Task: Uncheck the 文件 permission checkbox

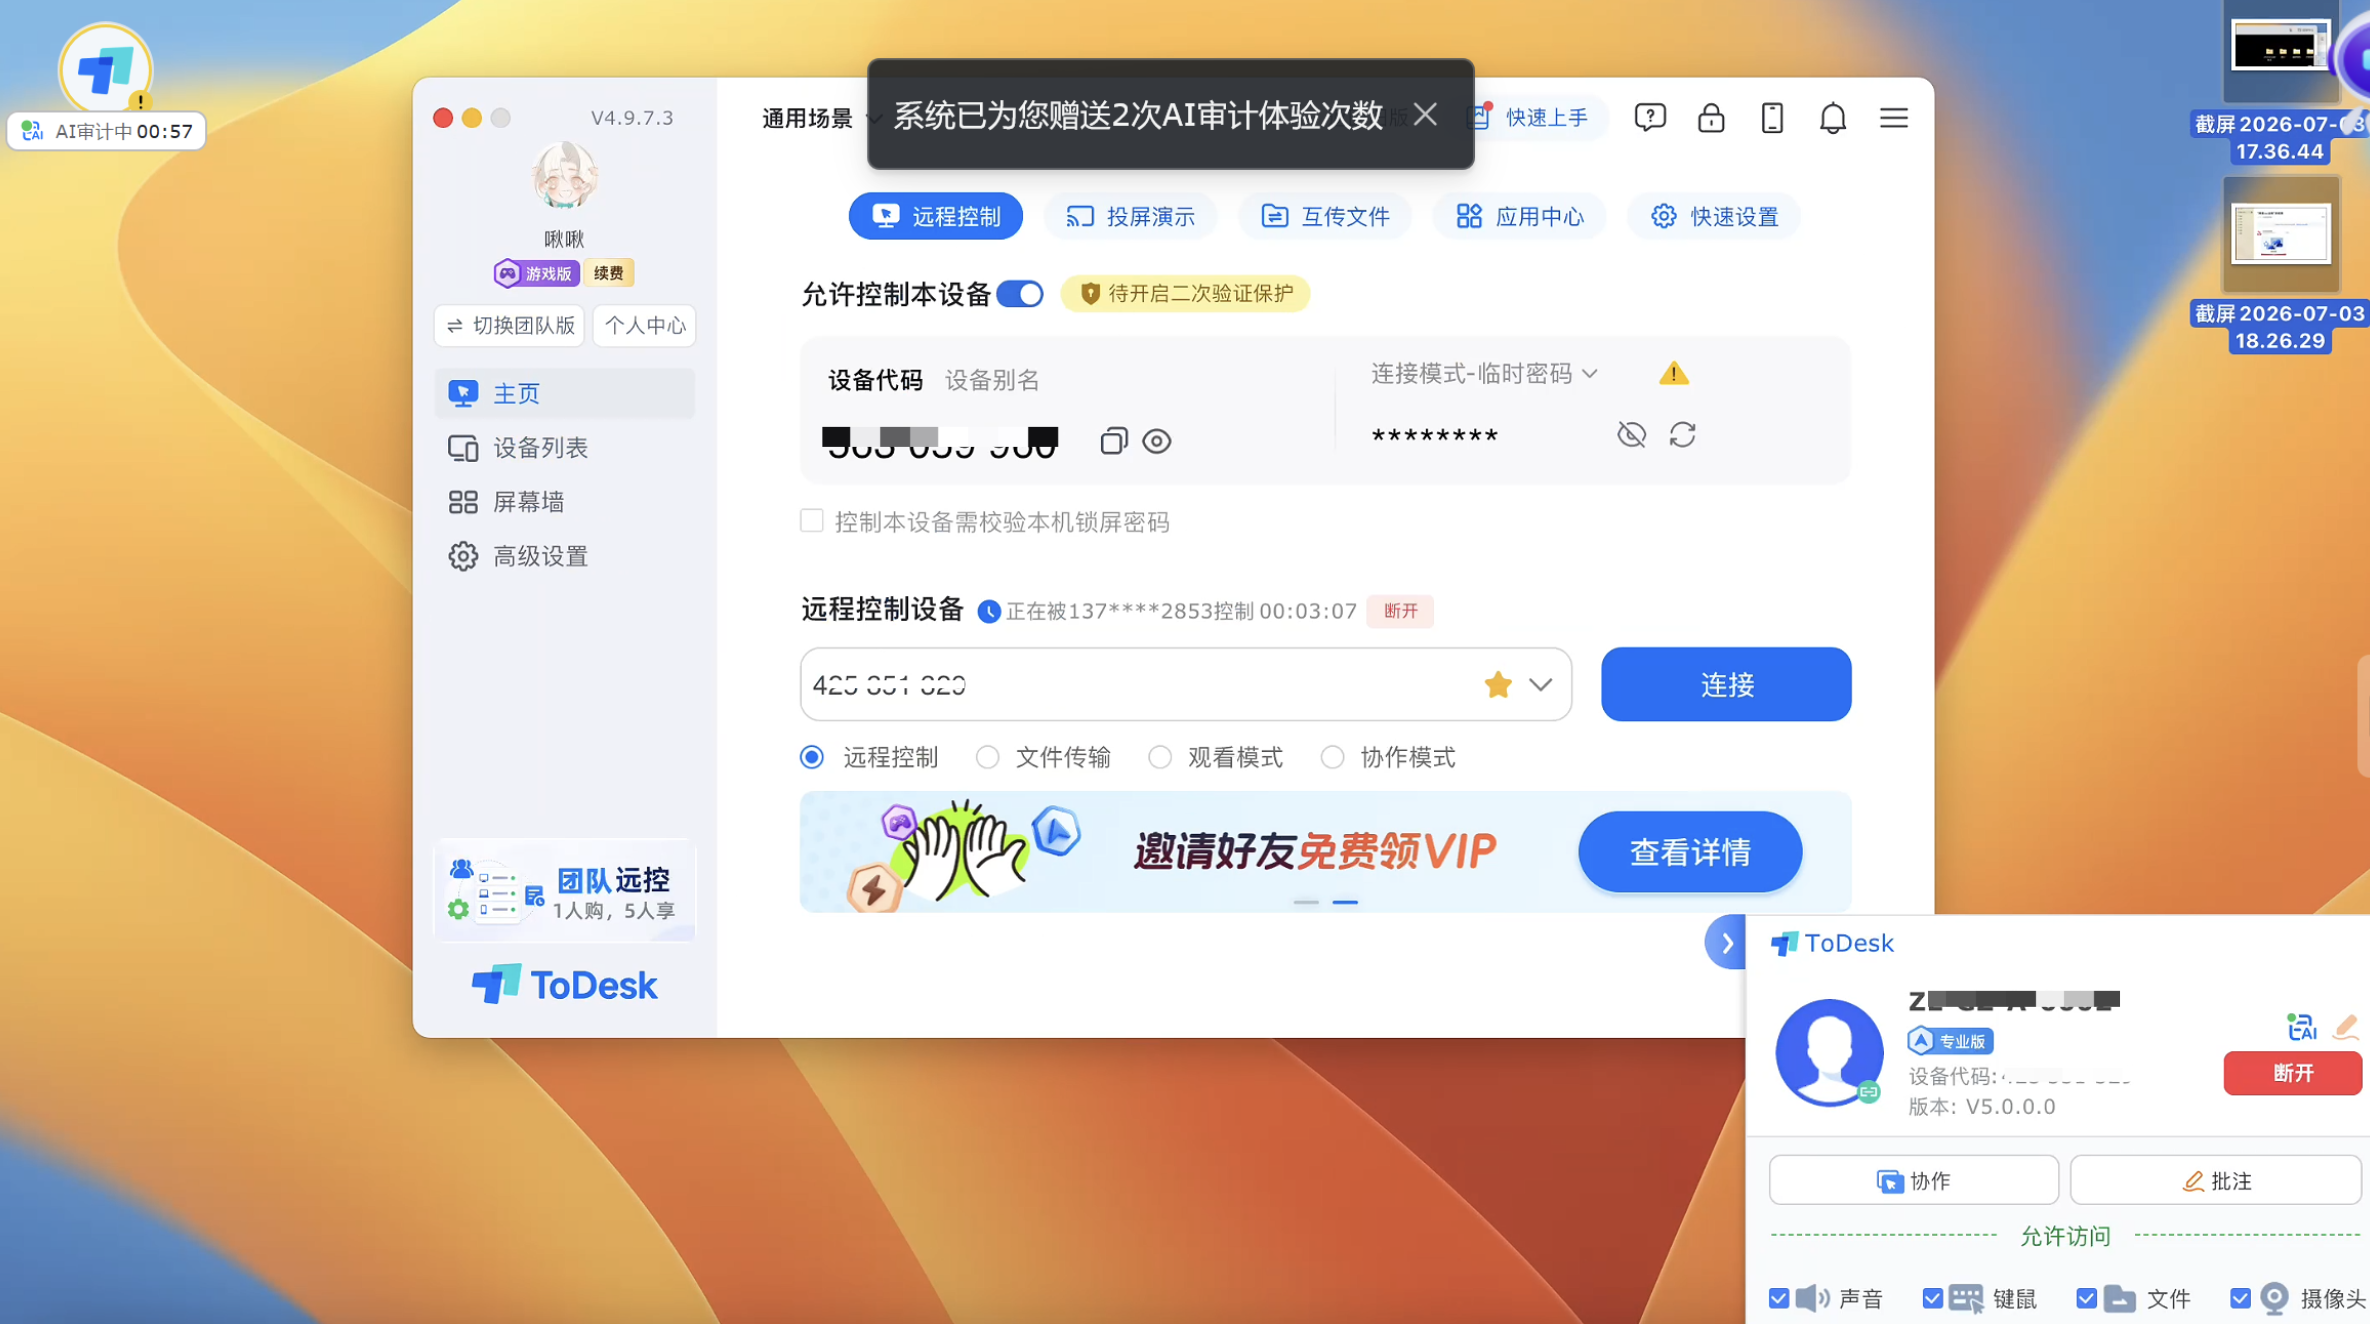Action: (x=2086, y=1298)
